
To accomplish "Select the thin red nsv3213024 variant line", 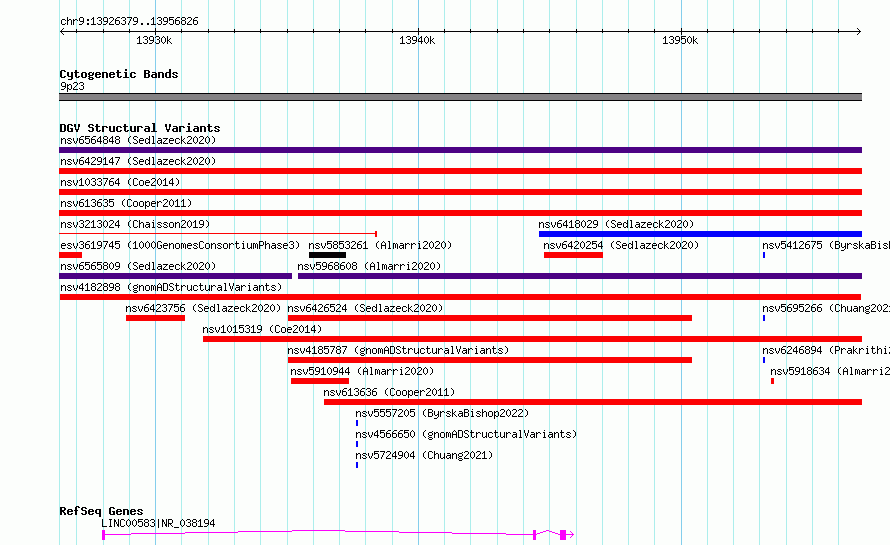I will (x=218, y=234).
